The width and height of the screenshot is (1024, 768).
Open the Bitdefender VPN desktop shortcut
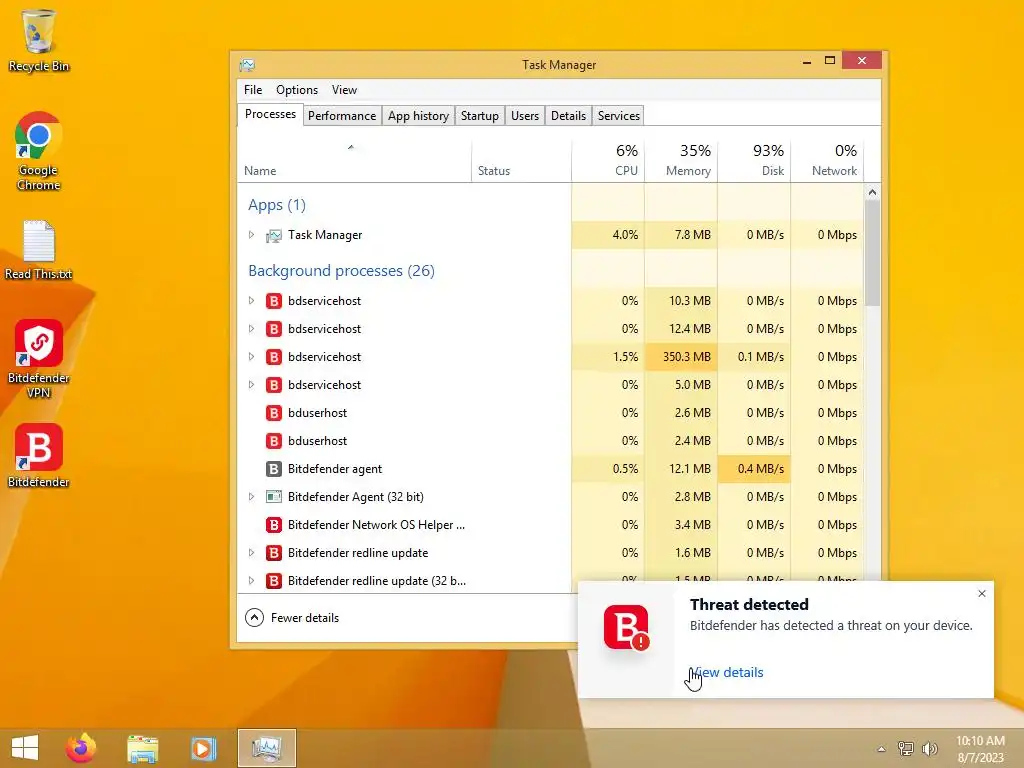pos(39,359)
